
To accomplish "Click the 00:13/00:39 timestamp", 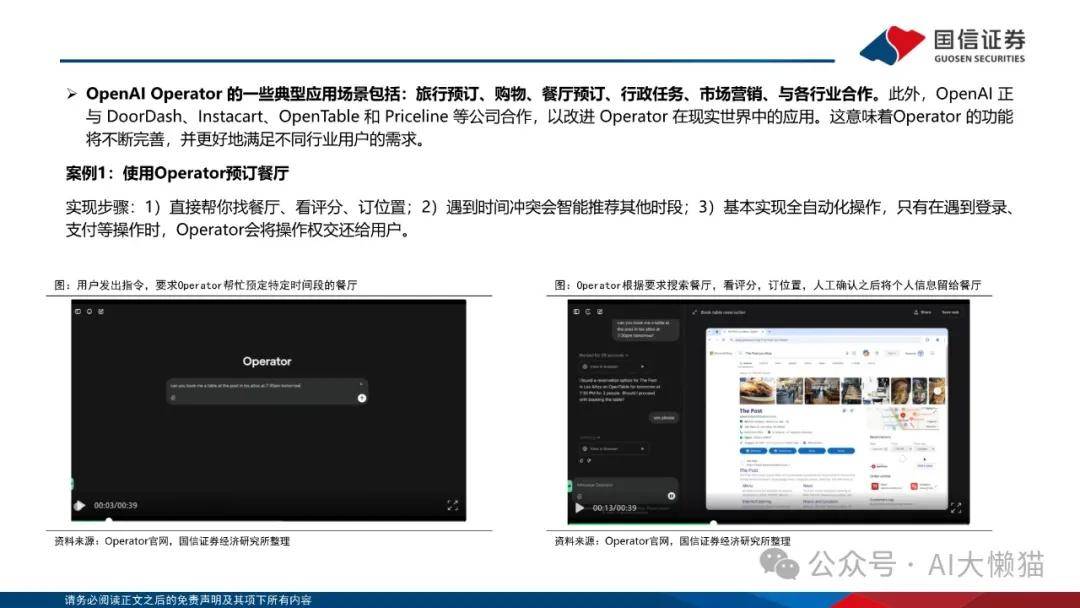I will pos(614,508).
